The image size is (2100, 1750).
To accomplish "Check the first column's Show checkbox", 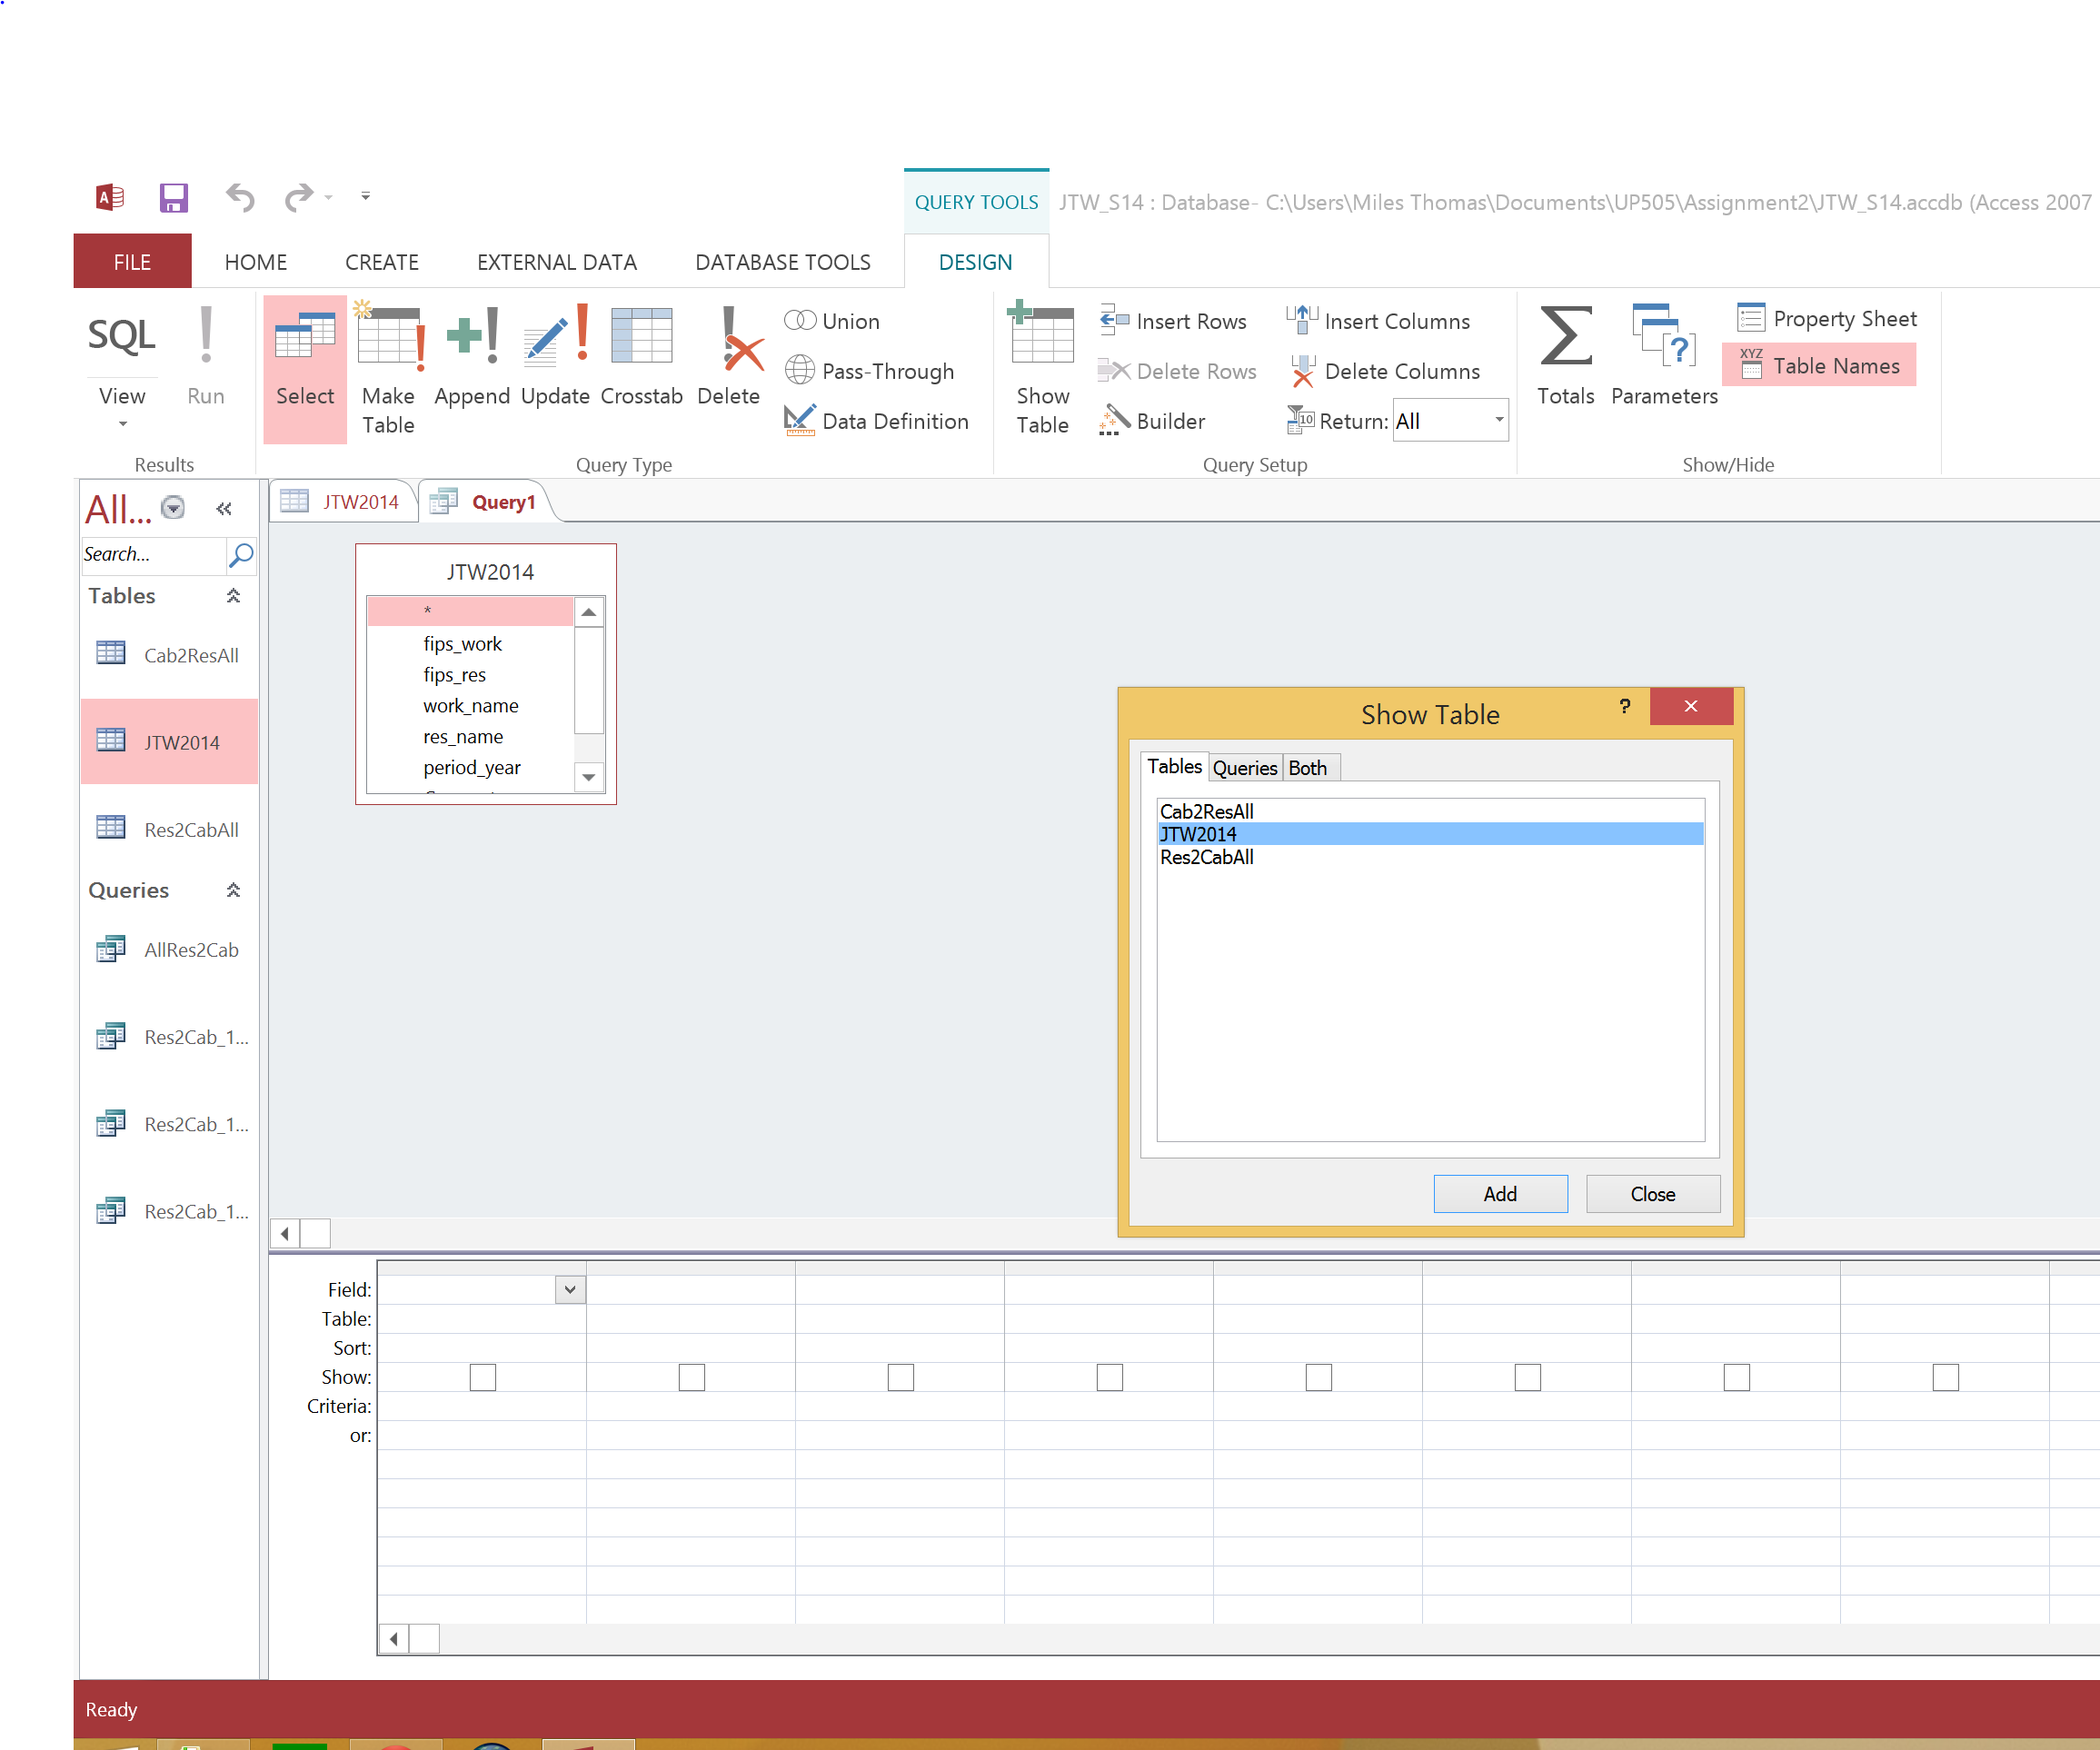I will tap(483, 1377).
